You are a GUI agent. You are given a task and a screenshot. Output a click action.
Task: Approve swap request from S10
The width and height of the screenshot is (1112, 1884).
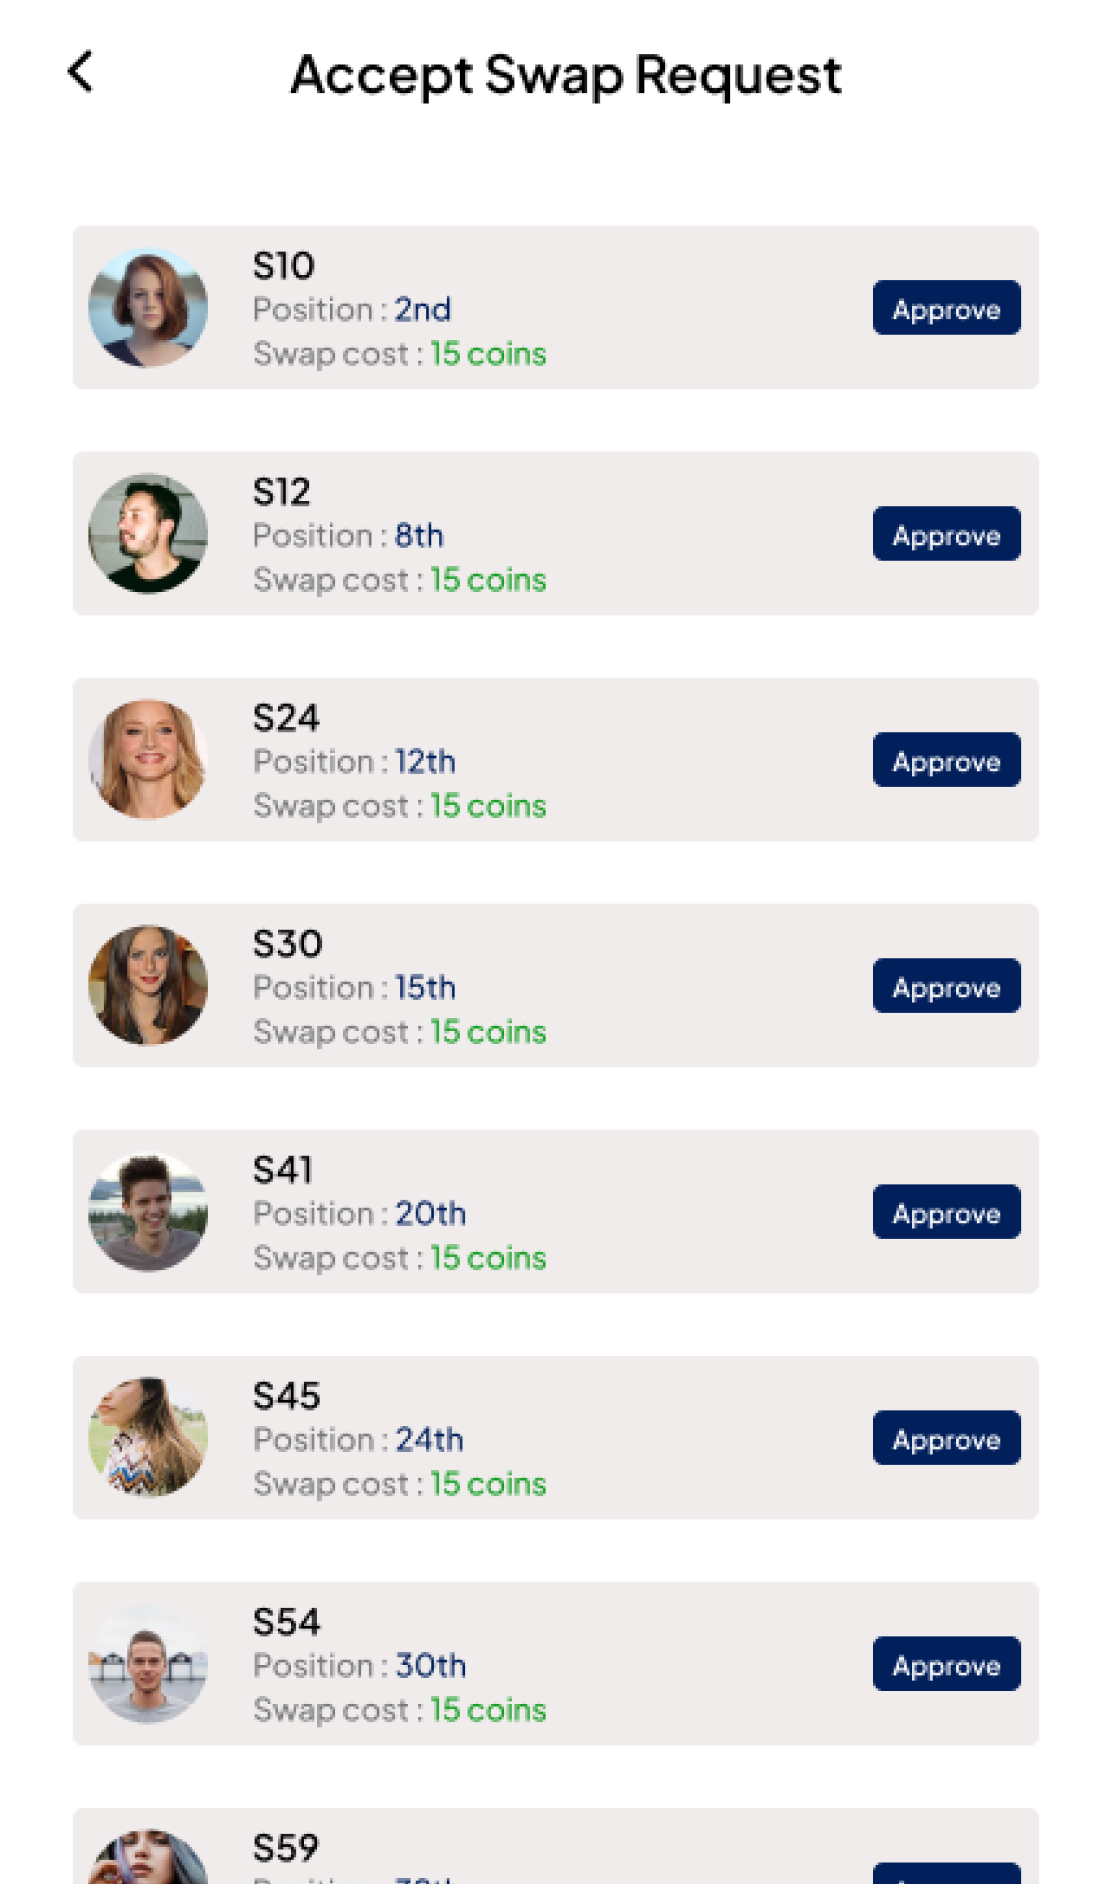click(945, 308)
